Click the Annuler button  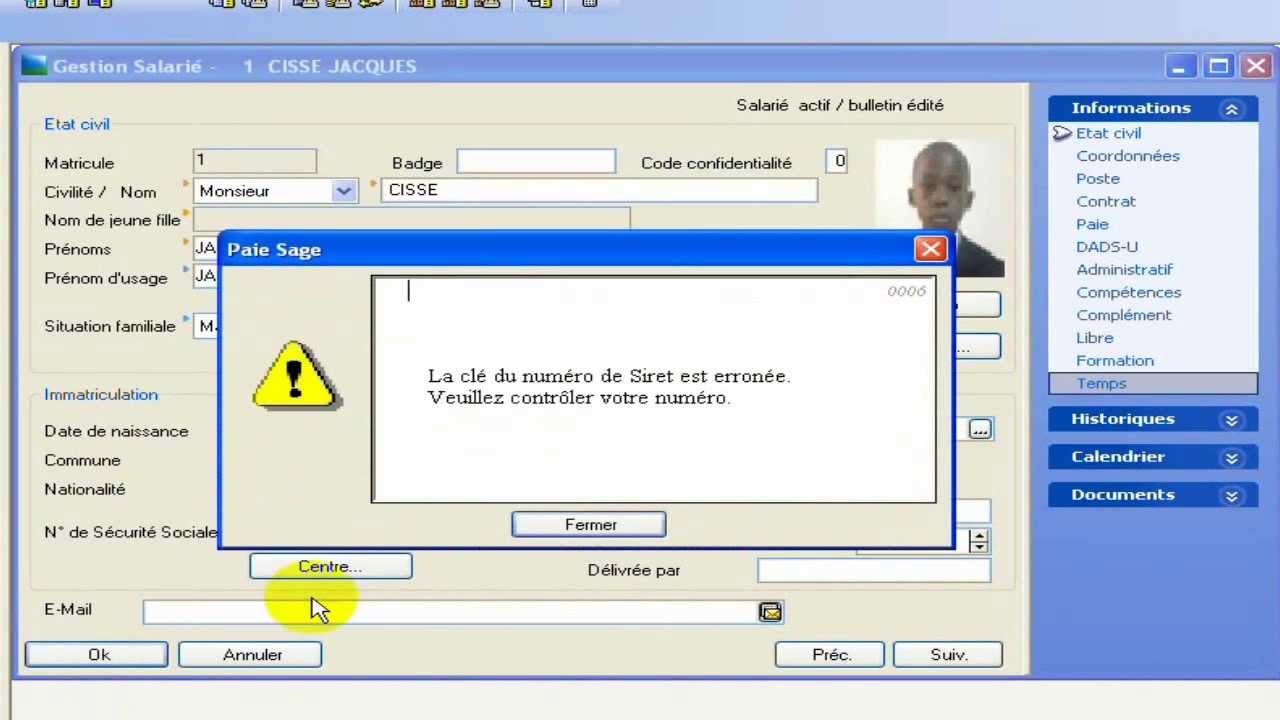point(250,655)
